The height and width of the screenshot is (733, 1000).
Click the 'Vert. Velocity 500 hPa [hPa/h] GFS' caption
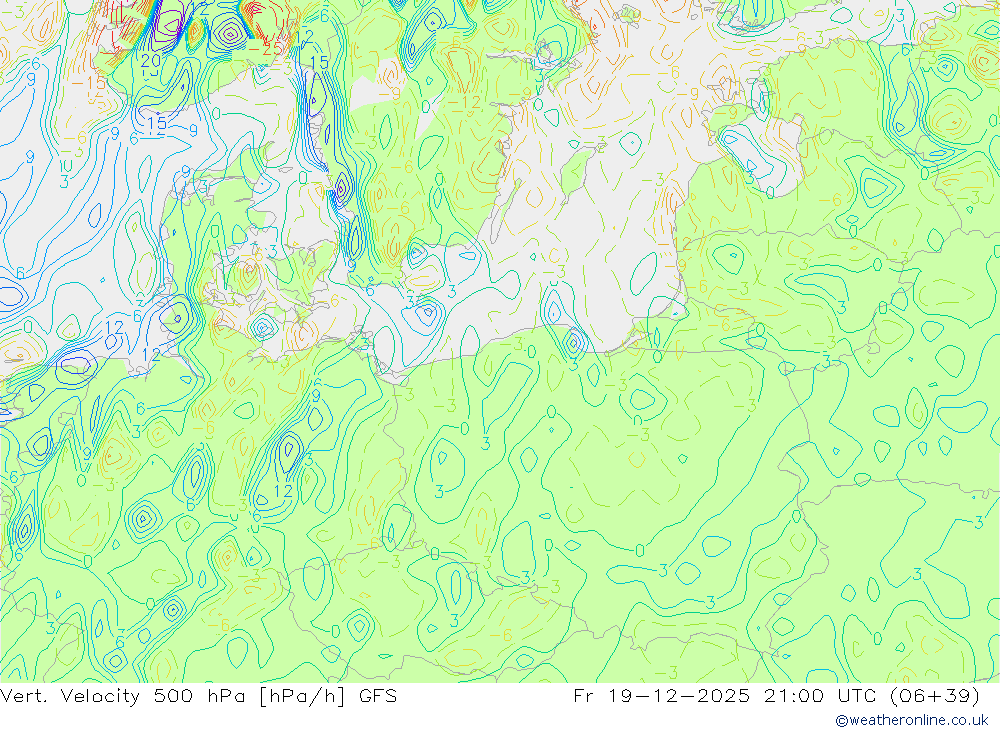click(x=198, y=696)
